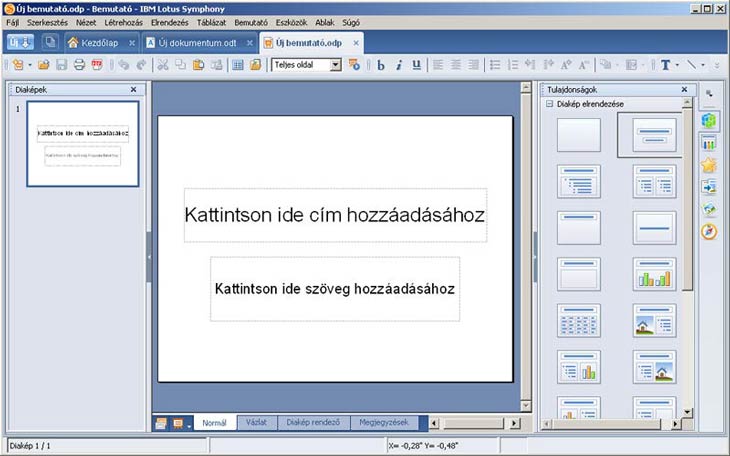730x456 pixels.
Task: Choose the blank slide layout thumbnail
Action: click(578, 135)
